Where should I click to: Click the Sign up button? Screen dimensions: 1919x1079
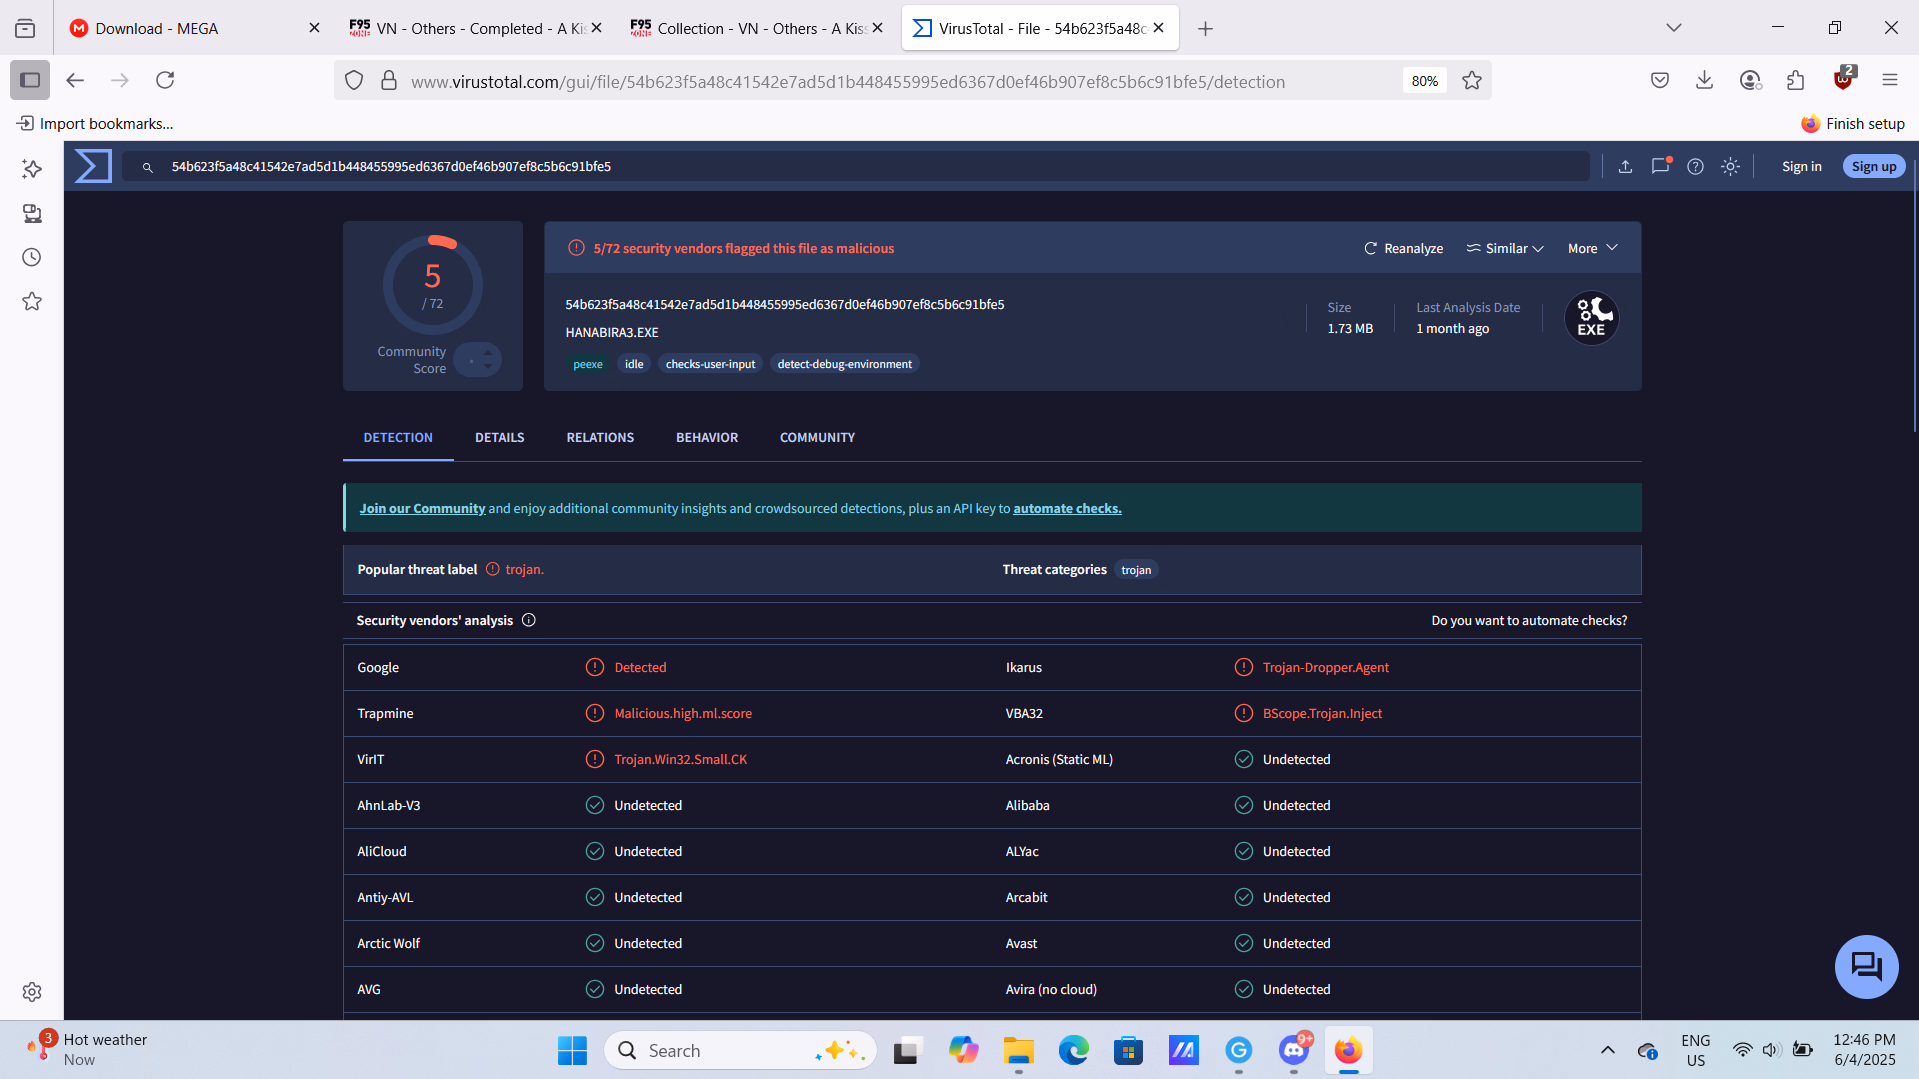1873,166
